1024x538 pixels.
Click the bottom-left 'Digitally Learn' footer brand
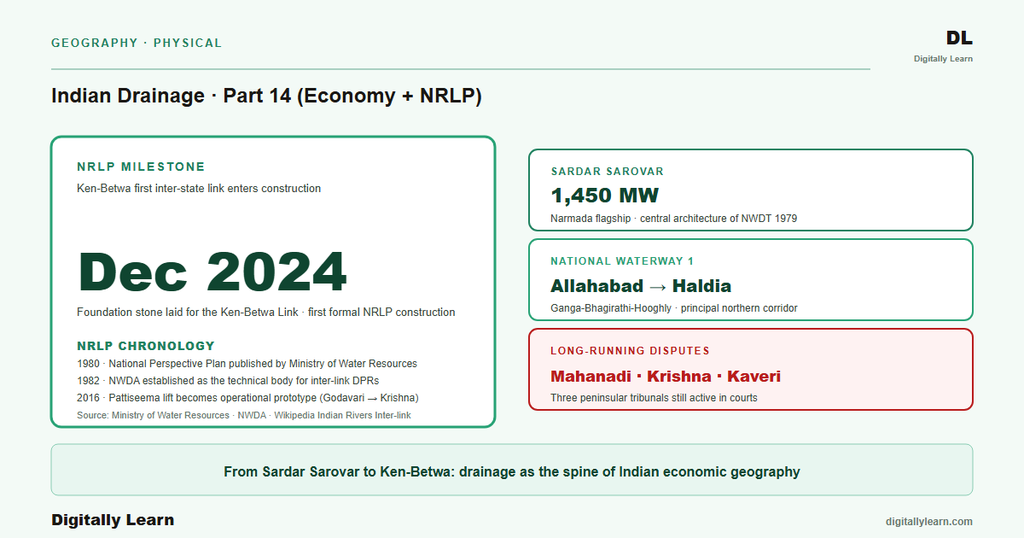coord(113,520)
